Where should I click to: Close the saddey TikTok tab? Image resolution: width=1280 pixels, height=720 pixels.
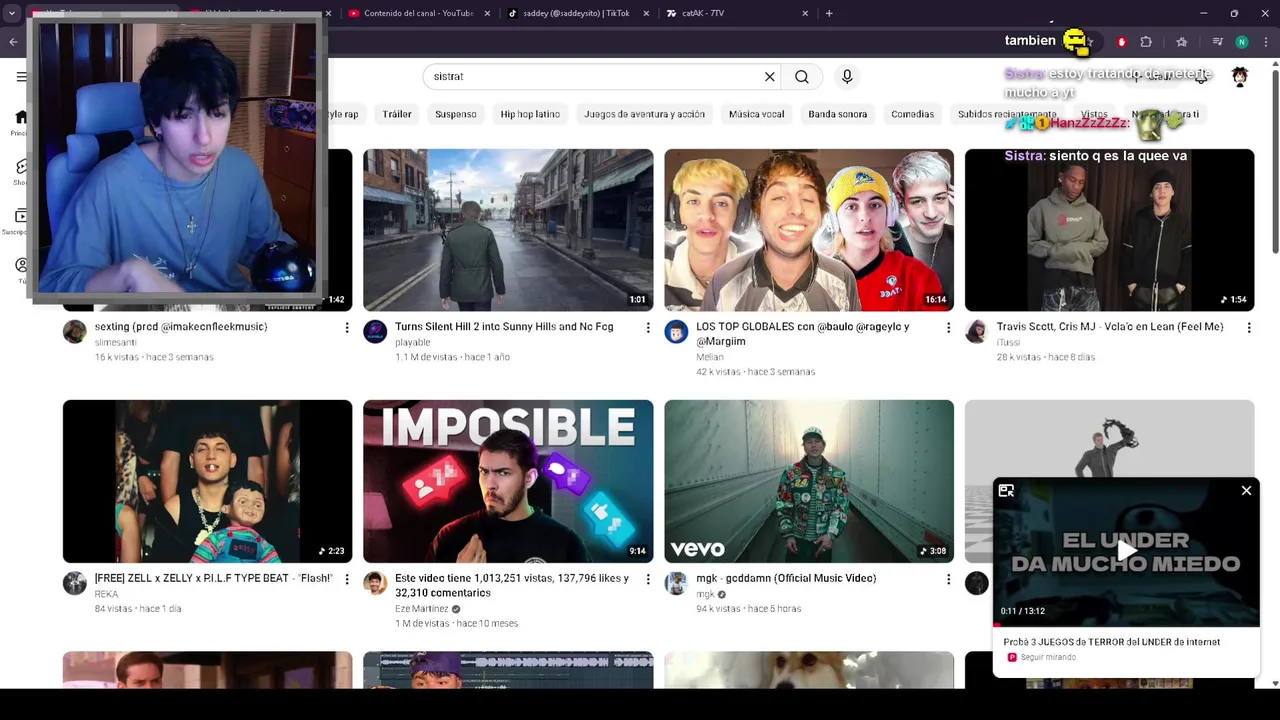(646, 13)
